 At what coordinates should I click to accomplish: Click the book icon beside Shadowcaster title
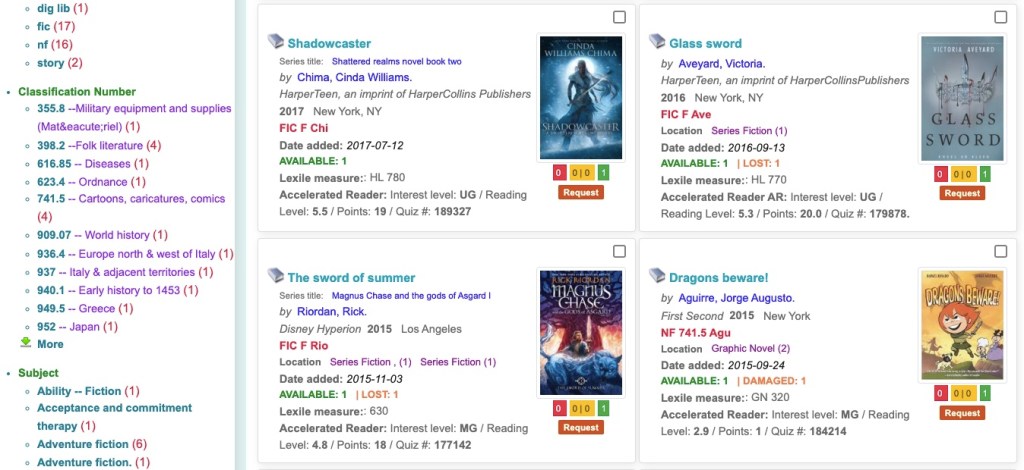[x=276, y=42]
